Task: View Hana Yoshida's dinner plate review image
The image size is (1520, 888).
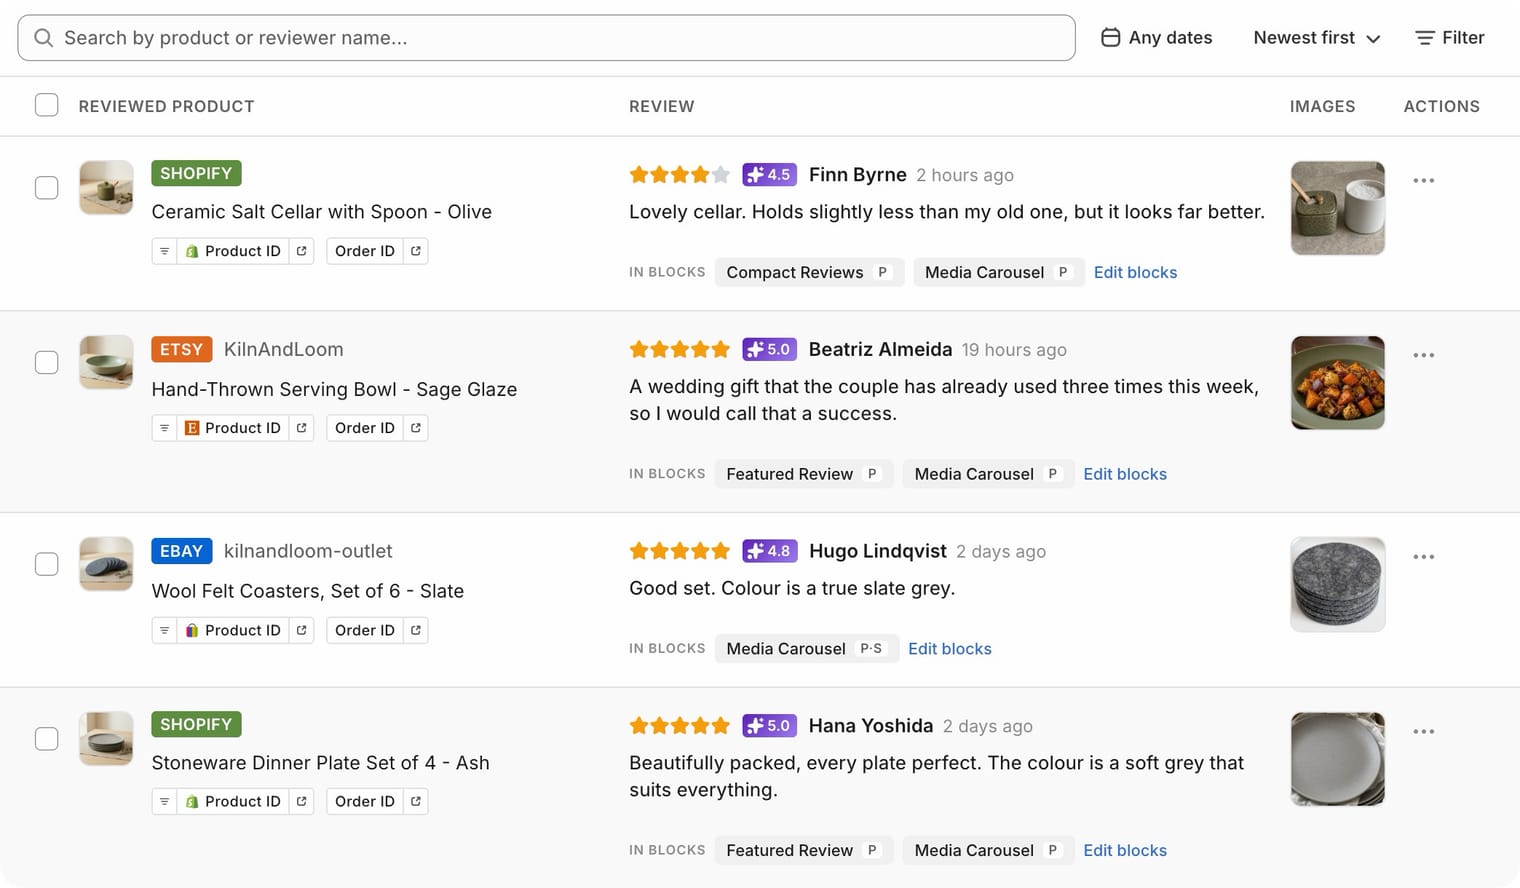Action: (1338, 759)
